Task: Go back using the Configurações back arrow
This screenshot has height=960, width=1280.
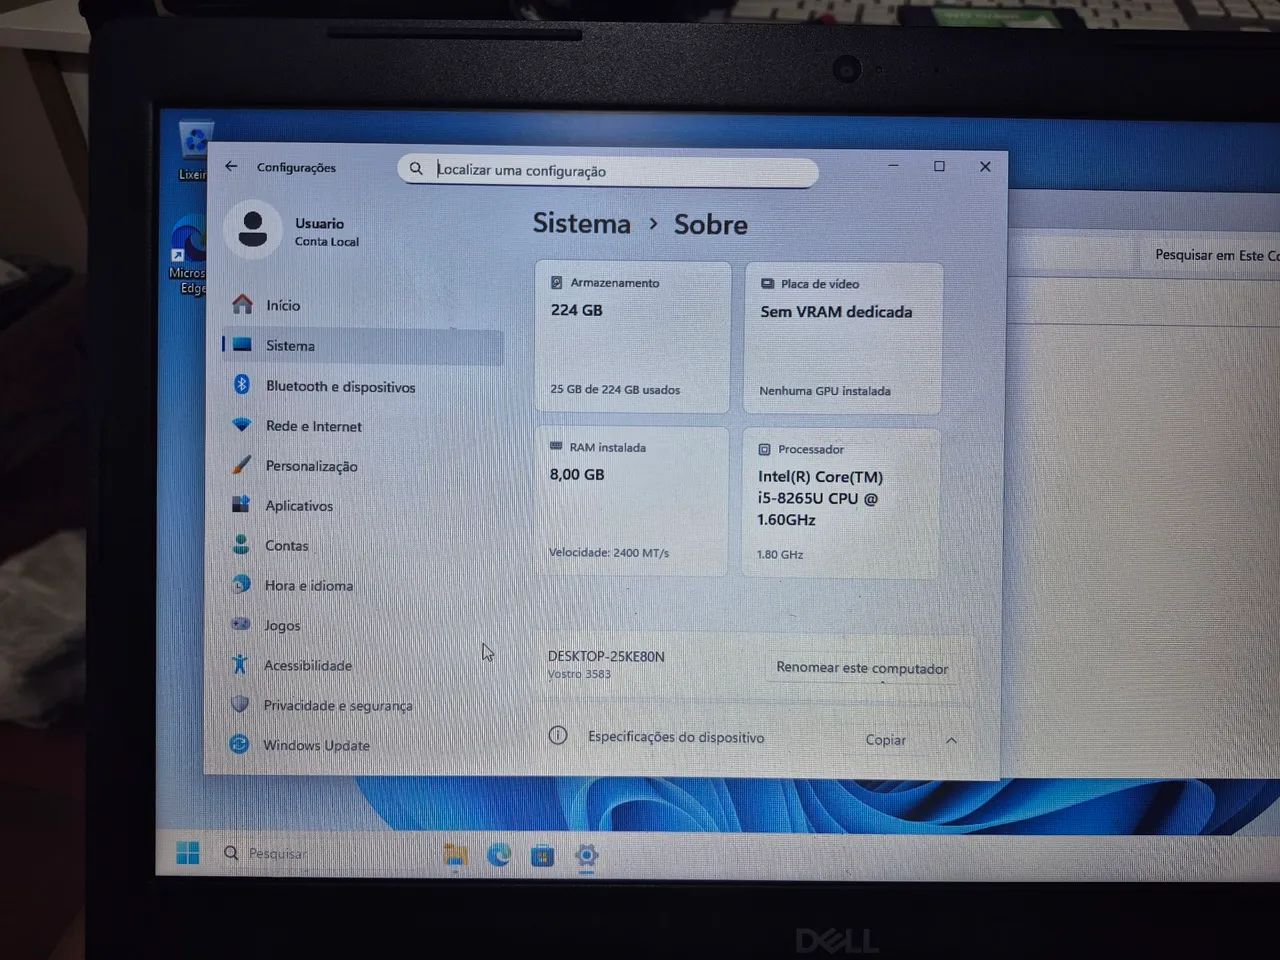Action: (231, 166)
